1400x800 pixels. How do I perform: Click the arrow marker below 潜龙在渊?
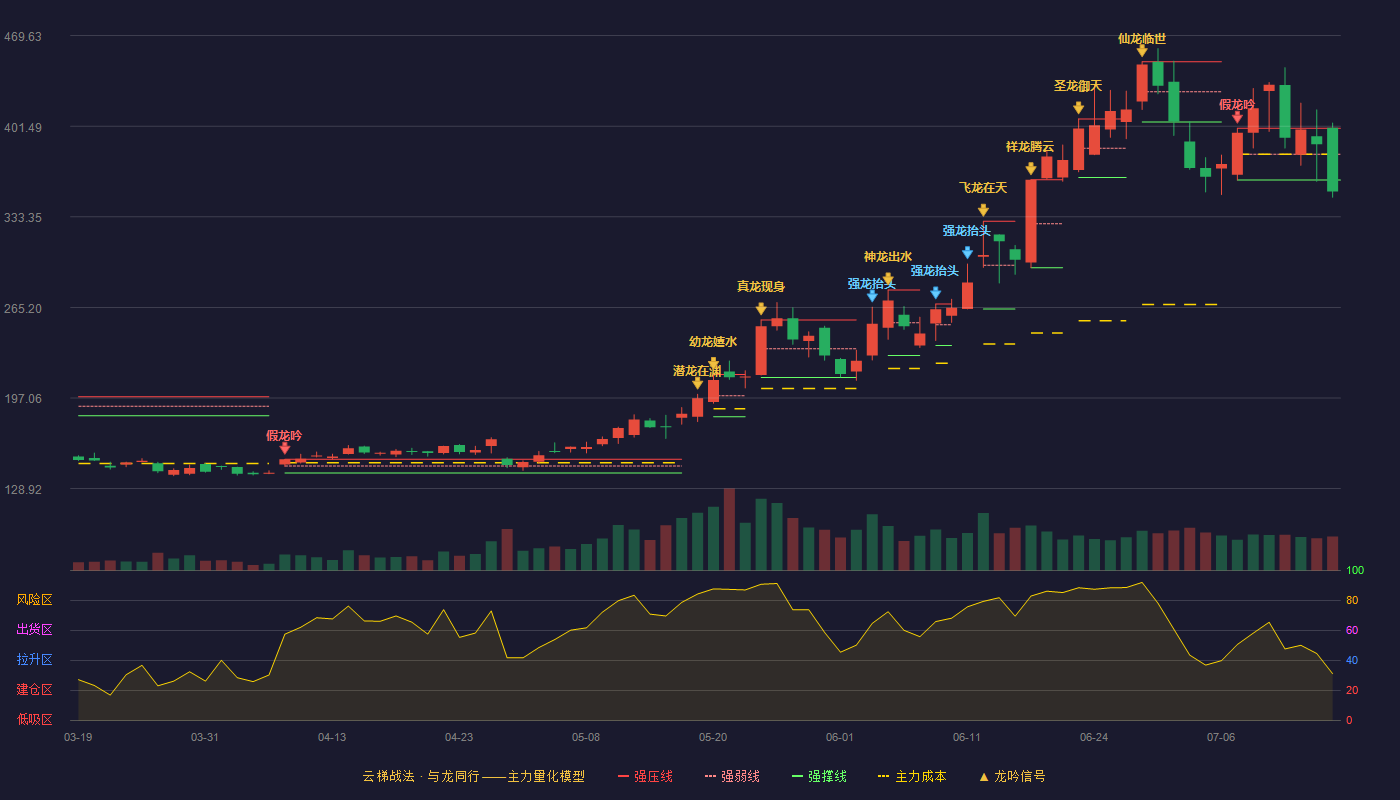tap(697, 383)
